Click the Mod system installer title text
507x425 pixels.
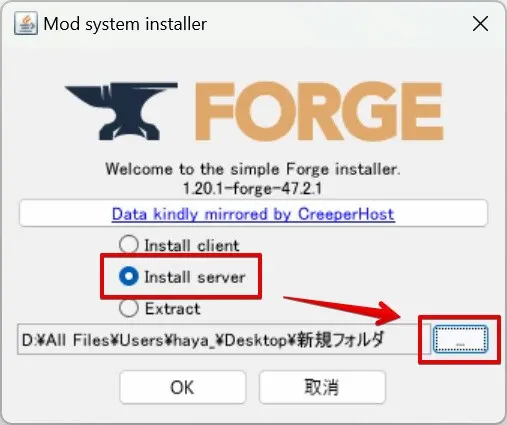(x=125, y=24)
